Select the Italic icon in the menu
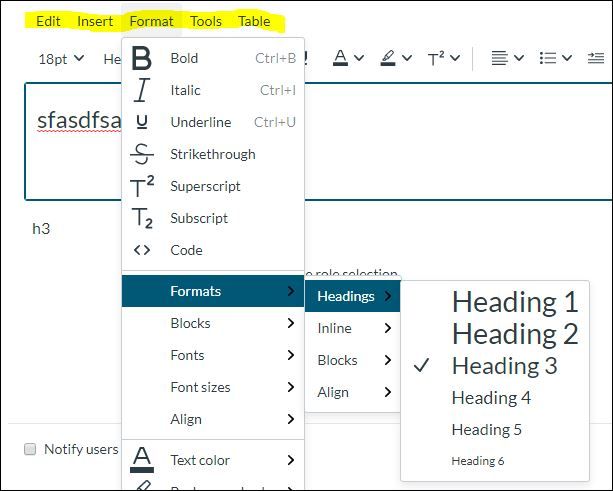613x491 pixels. click(x=142, y=90)
